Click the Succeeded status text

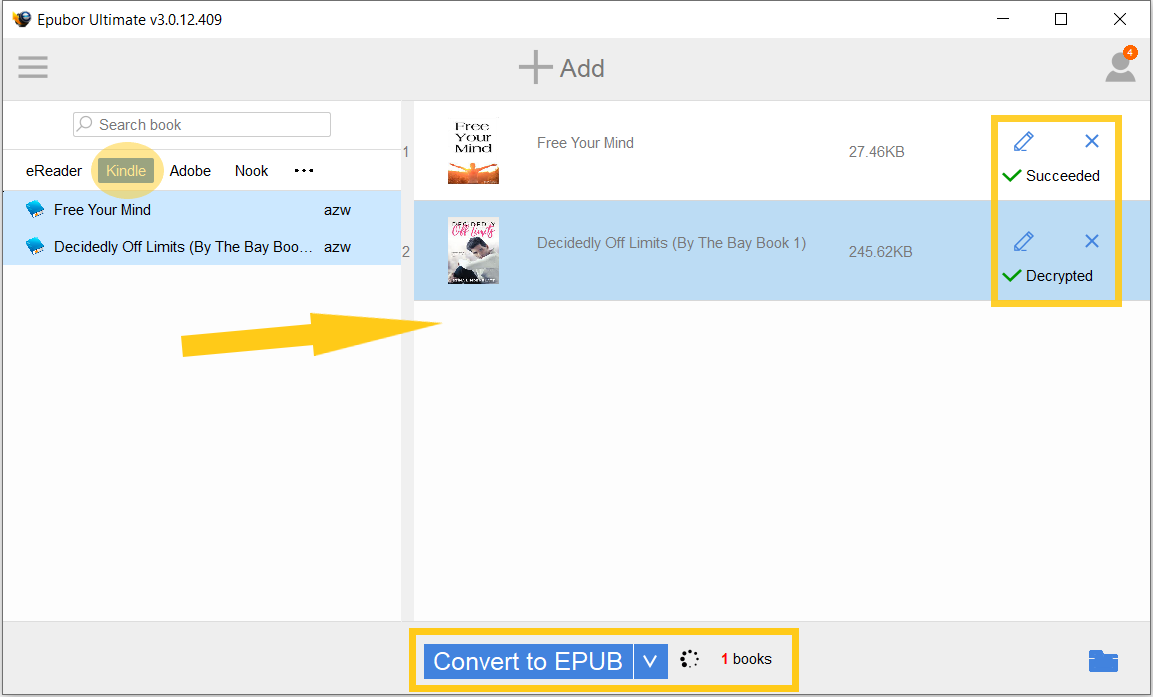(x=1063, y=176)
